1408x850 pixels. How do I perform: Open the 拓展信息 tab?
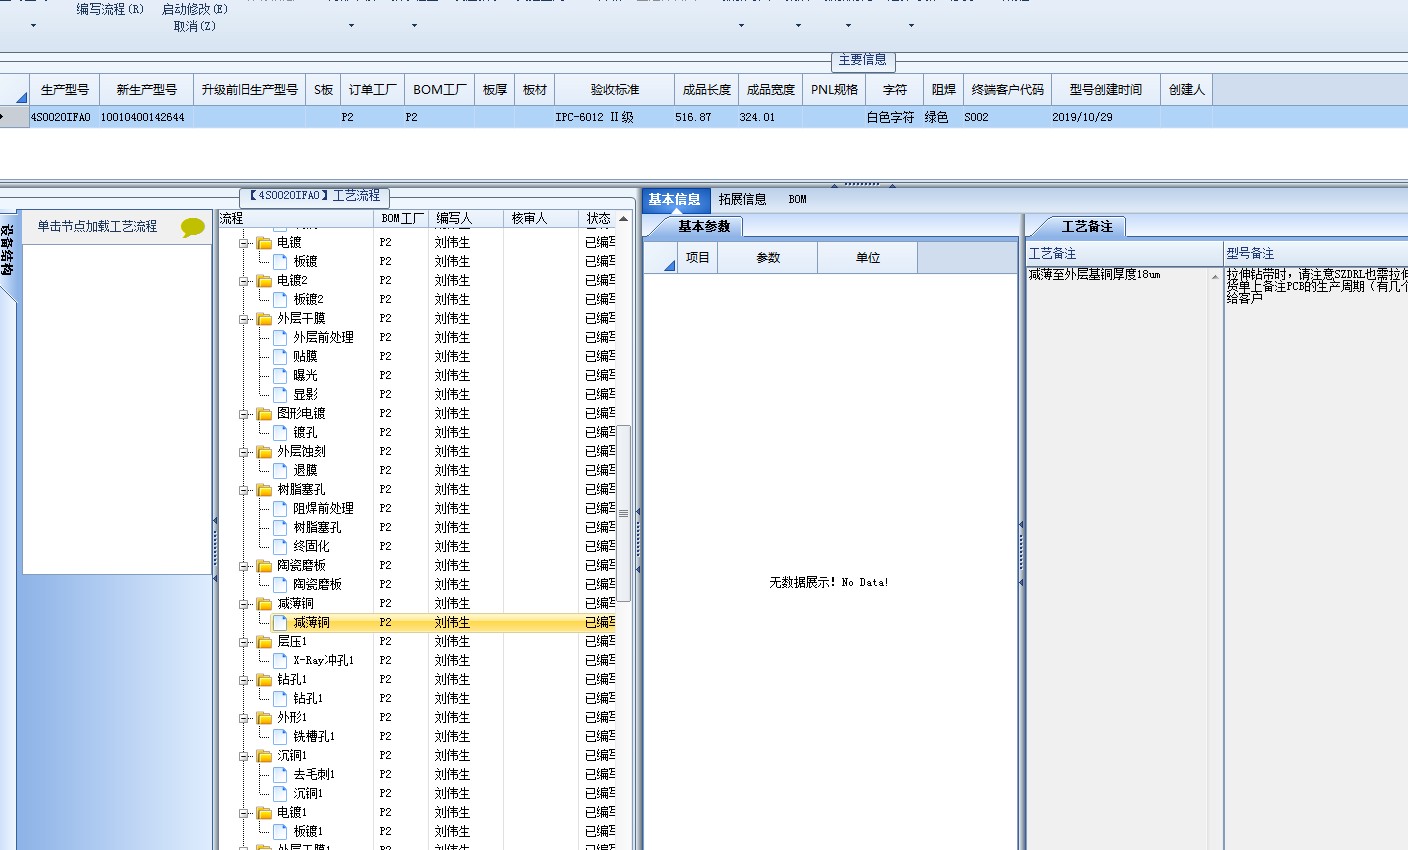[742, 199]
